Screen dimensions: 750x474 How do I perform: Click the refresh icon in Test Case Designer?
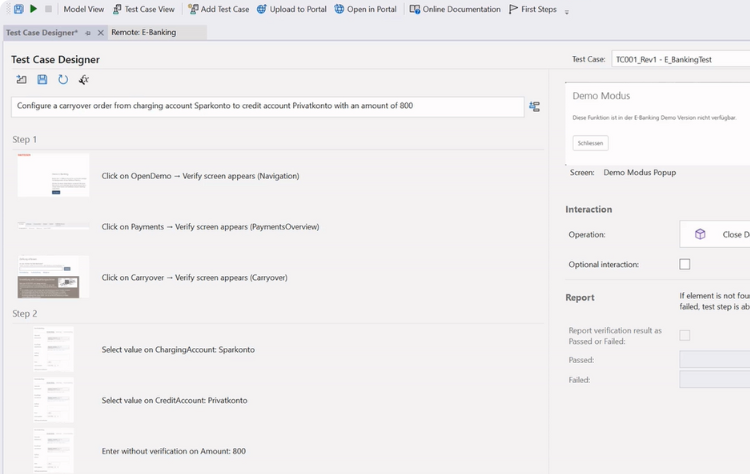pyautogui.click(x=63, y=80)
